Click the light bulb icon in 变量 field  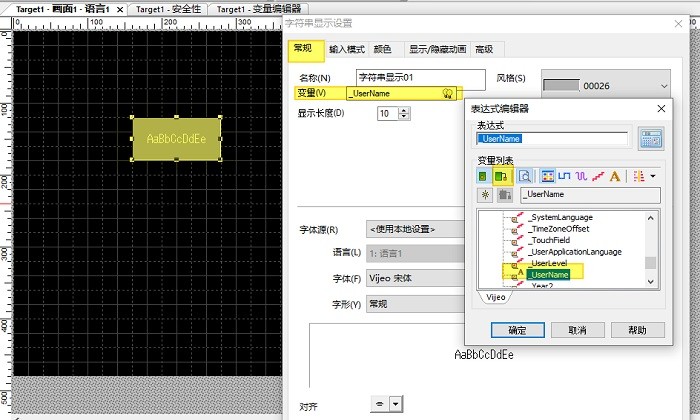pyautogui.click(x=449, y=93)
